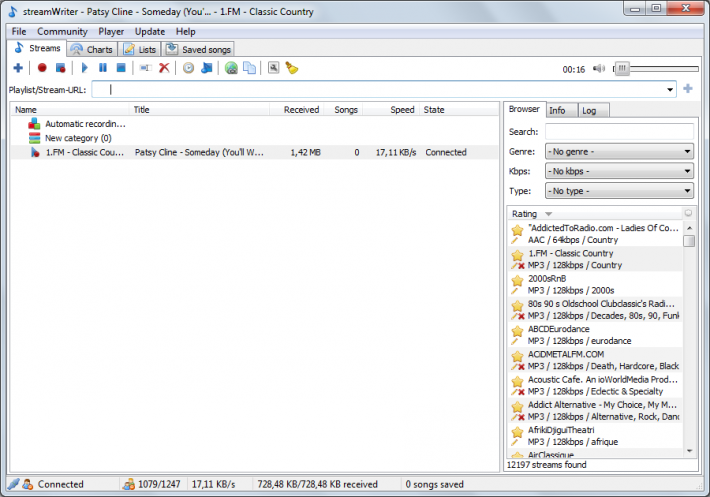Start recording with the red circle icon
Image resolution: width=710 pixels, height=497 pixels.
42,68
